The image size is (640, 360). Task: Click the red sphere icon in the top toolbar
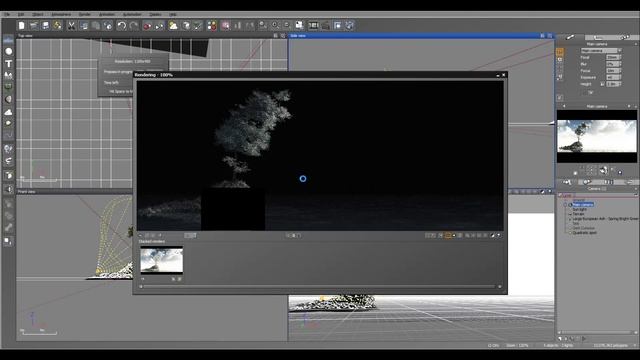(147, 26)
